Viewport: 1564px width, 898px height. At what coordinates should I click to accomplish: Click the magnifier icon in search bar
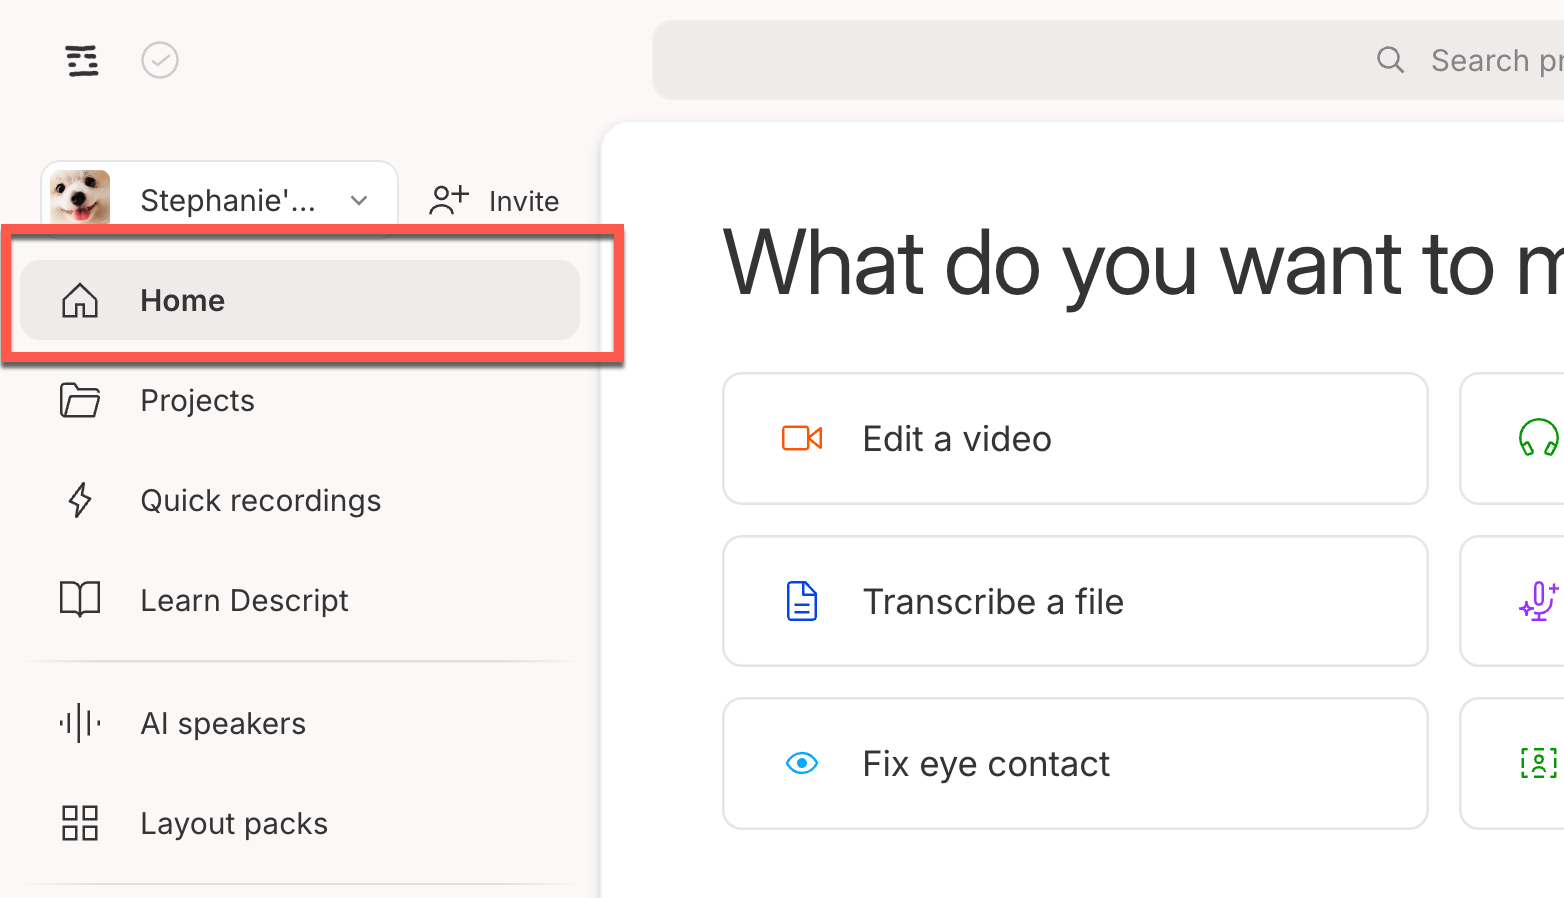coord(1390,60)
